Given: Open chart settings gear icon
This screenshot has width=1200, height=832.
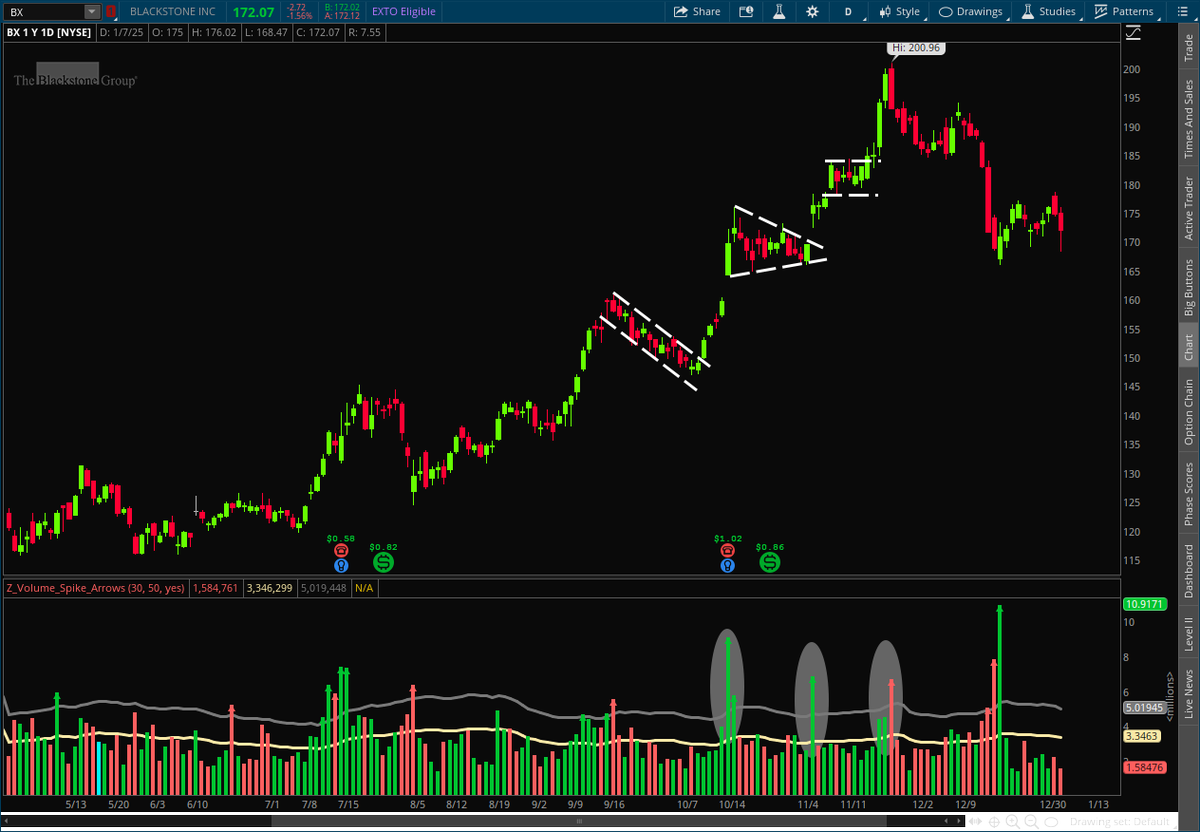Looking at the screenshot, I should tap(812, 12).
